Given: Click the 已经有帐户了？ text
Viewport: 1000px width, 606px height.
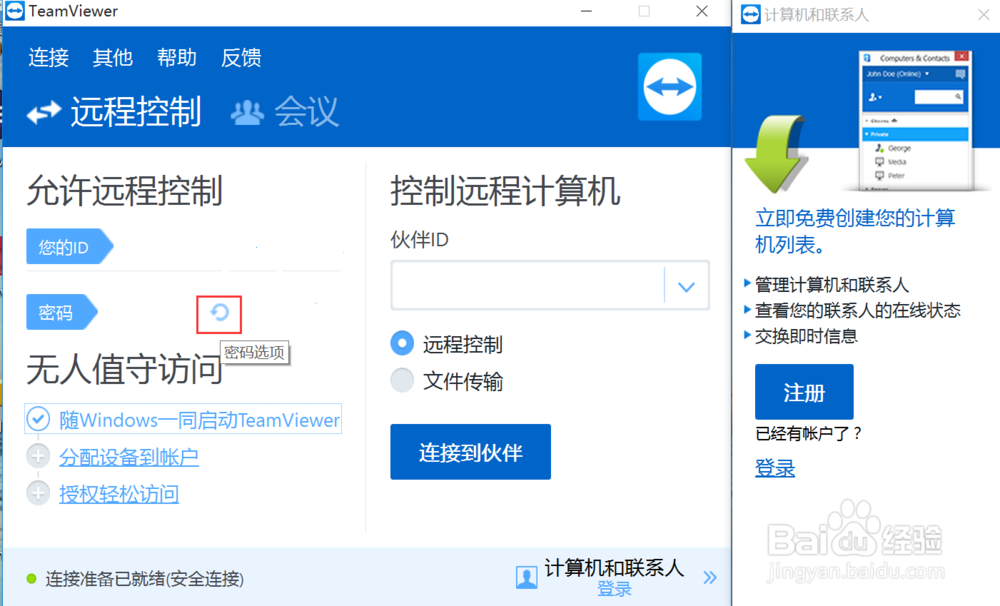Looking at the screenshot, I should (809, 434).
